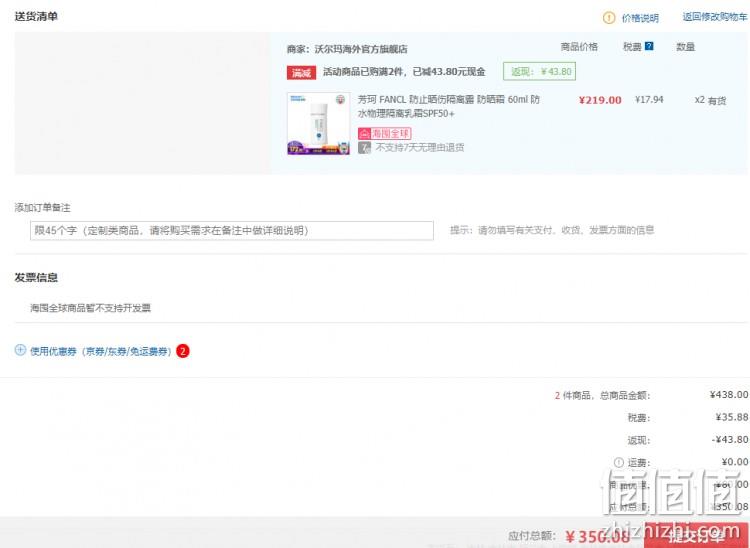Click the tax amount ¥17.94
The height and width of the screenshot is (548, 750).
pyautogui.click(x=649, y=99)
